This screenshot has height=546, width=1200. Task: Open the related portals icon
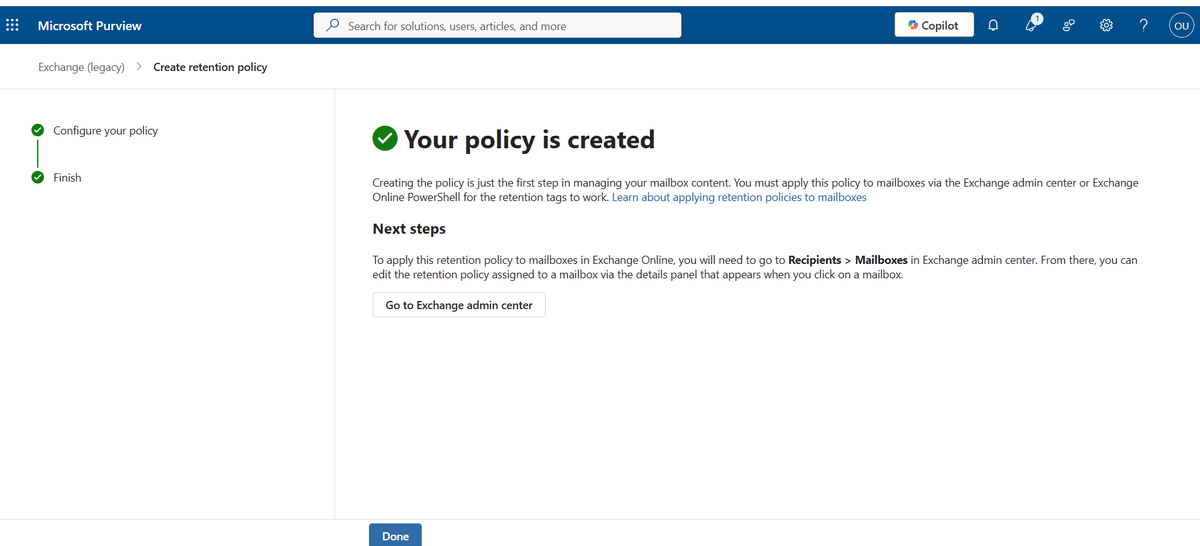pyautogui.click(x=1069, y=26)
